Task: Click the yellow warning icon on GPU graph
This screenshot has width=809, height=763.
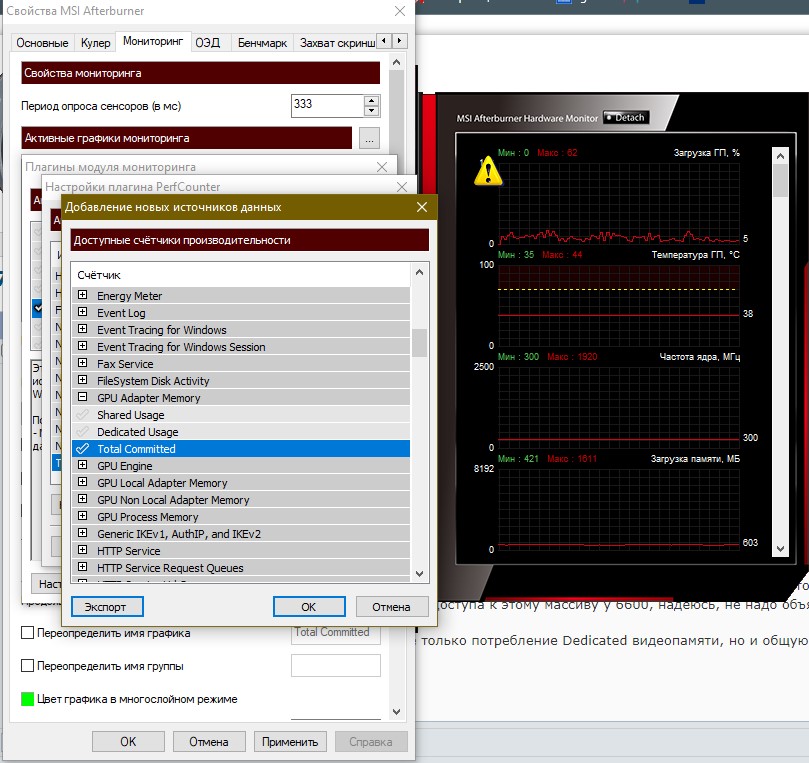Action: pos(488,171)
